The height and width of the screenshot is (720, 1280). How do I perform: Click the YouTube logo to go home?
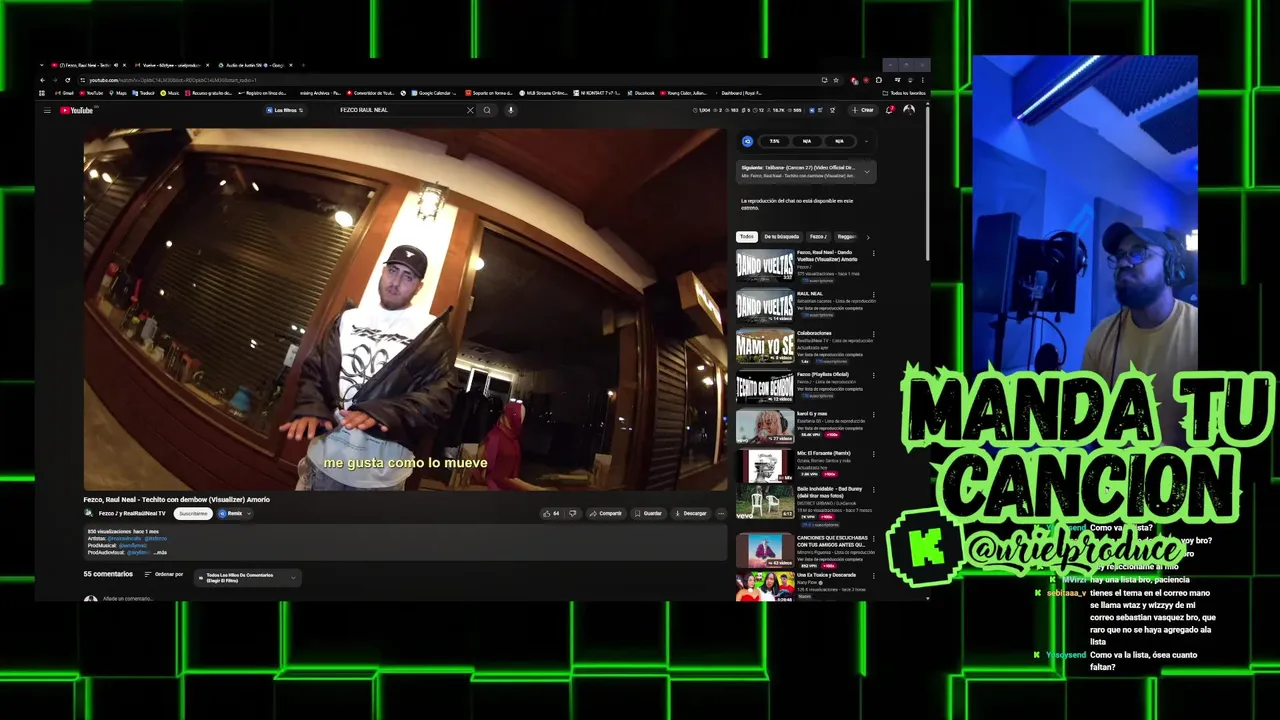pyautogui.click(x=77, y=110)
